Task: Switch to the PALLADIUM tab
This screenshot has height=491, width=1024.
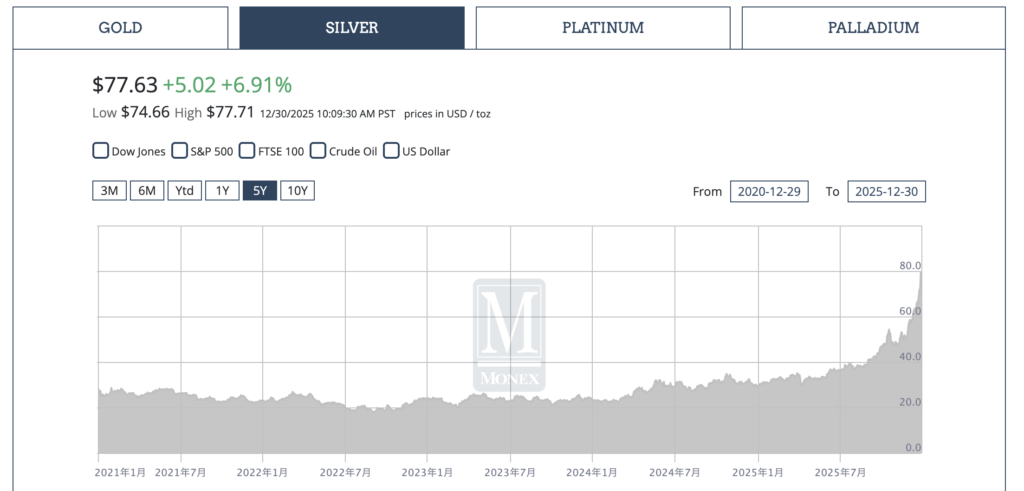Action: [x=873, y=28]
